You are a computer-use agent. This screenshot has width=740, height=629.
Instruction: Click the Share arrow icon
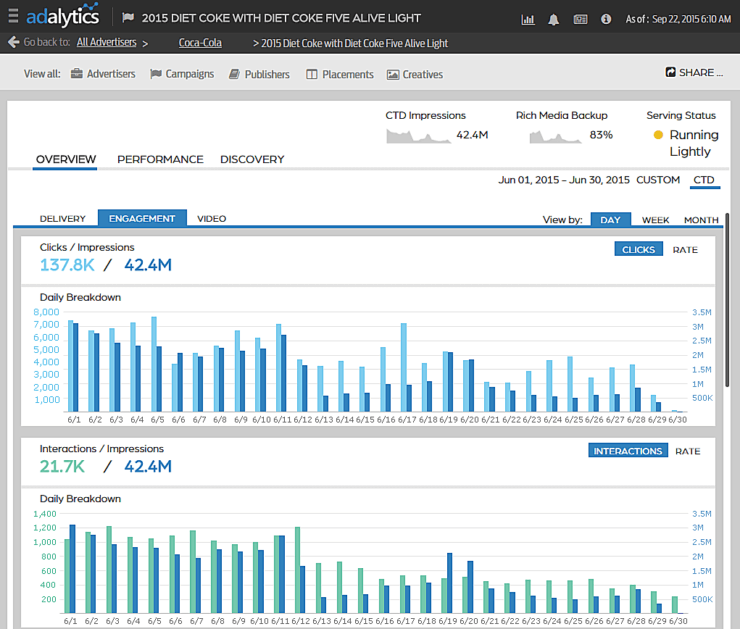[x=670, y=72]
